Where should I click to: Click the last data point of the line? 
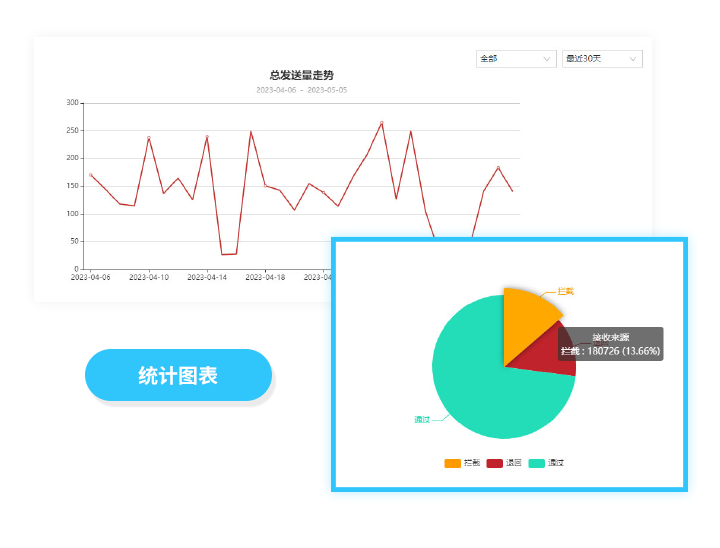(512, 190)
